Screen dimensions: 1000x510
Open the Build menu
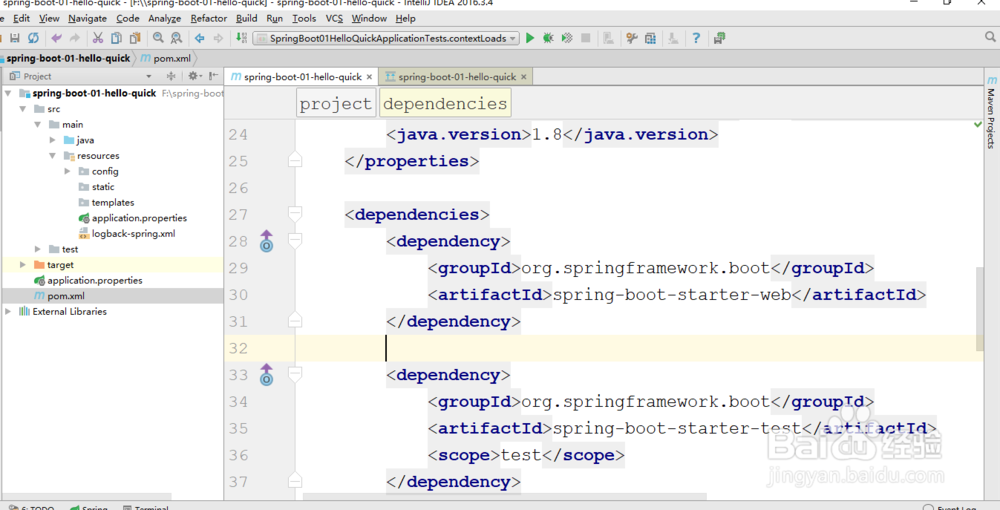point(247,18)
